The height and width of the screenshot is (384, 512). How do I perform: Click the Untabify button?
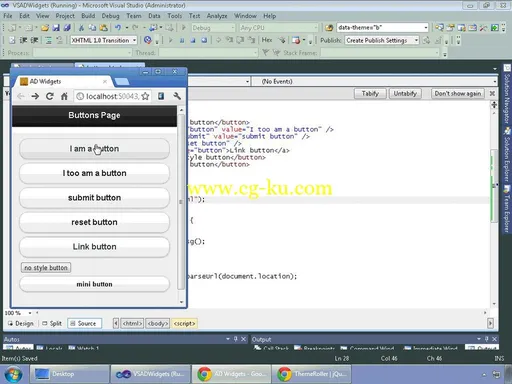405,94
